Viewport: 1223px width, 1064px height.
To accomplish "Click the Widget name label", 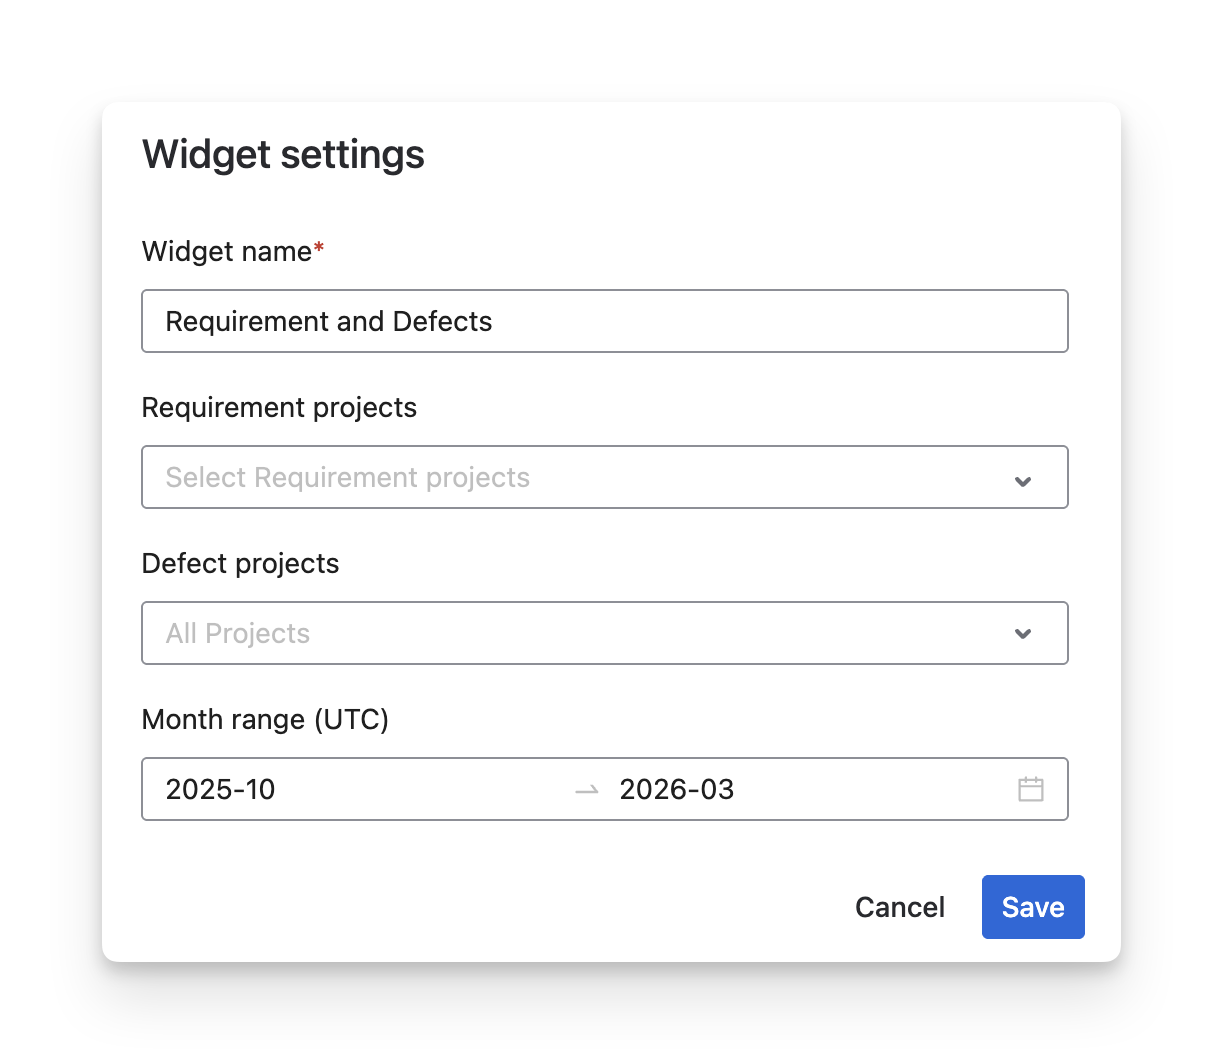I will [227, 251].
